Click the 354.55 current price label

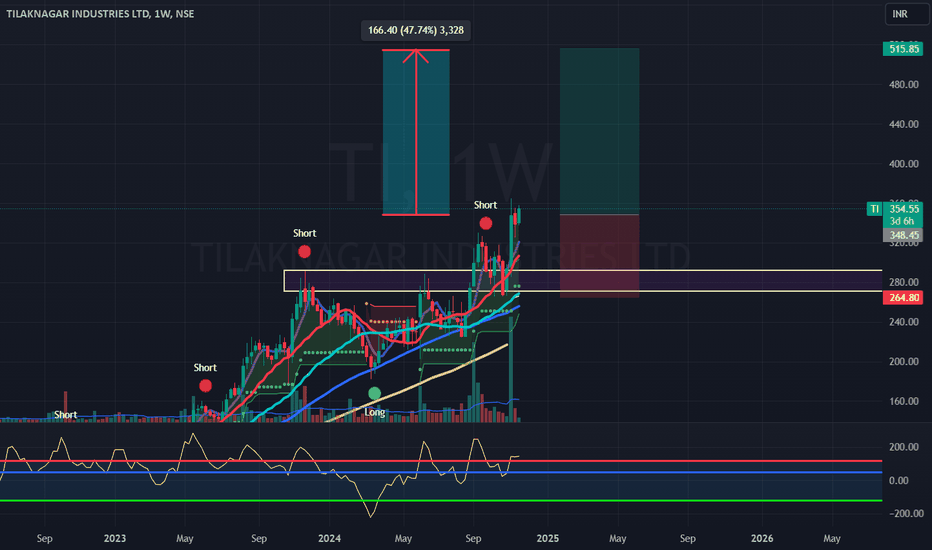(903, 209)
